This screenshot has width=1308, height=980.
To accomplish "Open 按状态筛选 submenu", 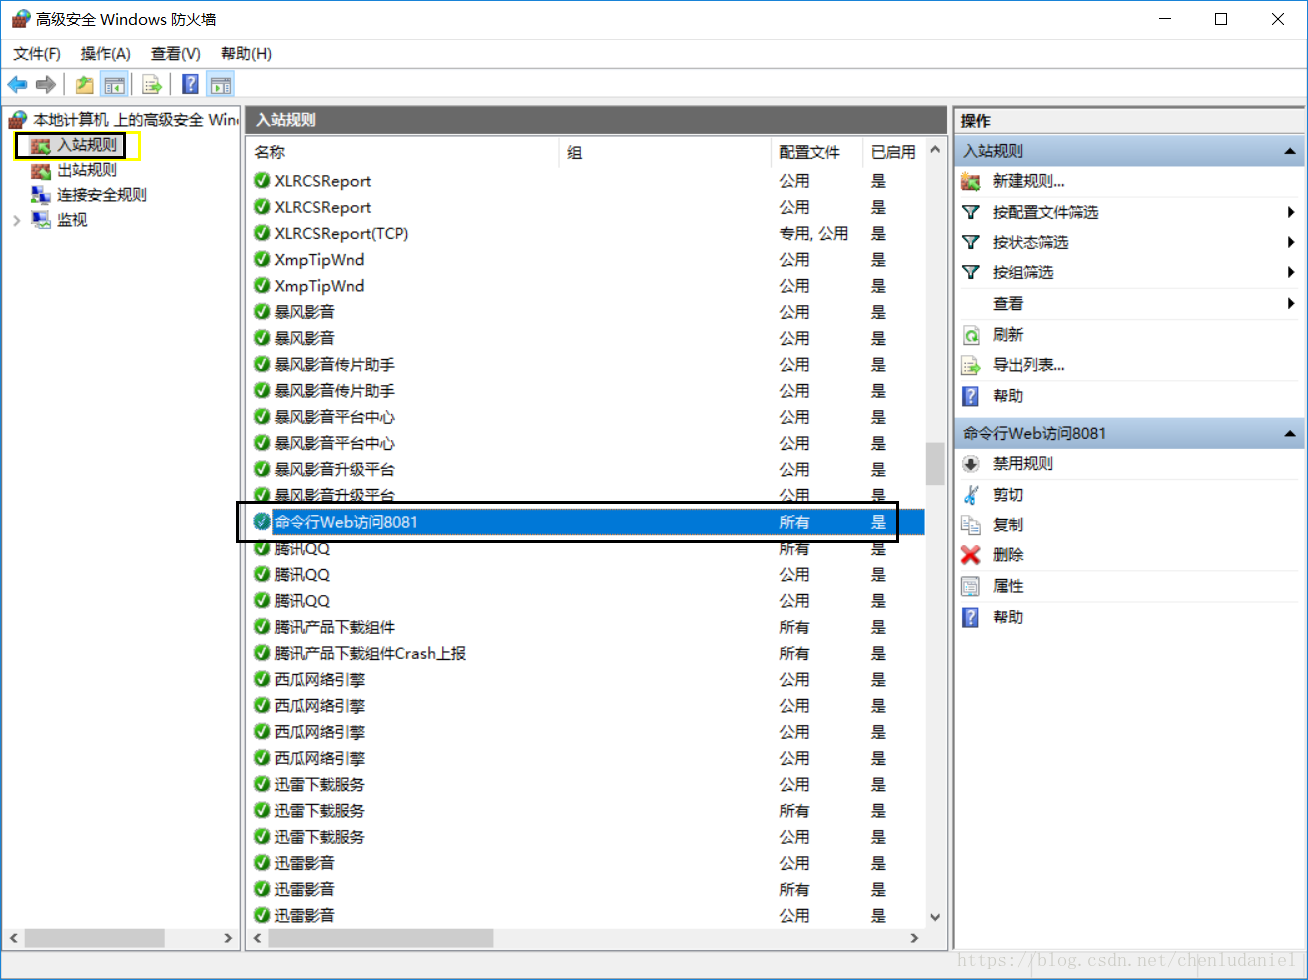I will (x=1030, y=242).
